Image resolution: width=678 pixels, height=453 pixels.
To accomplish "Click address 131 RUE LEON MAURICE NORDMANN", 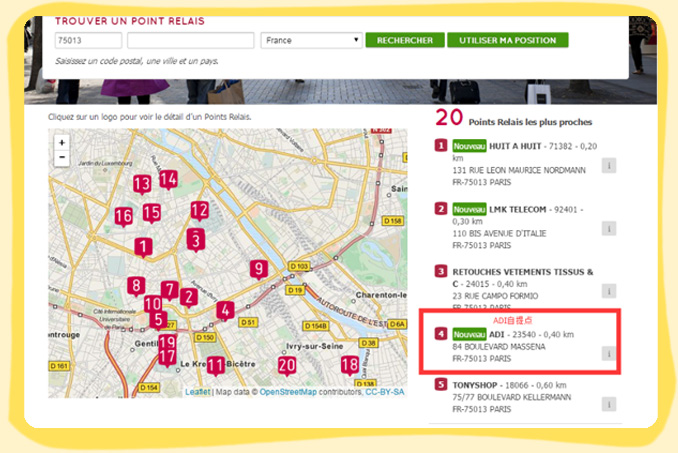I will 519,170.
